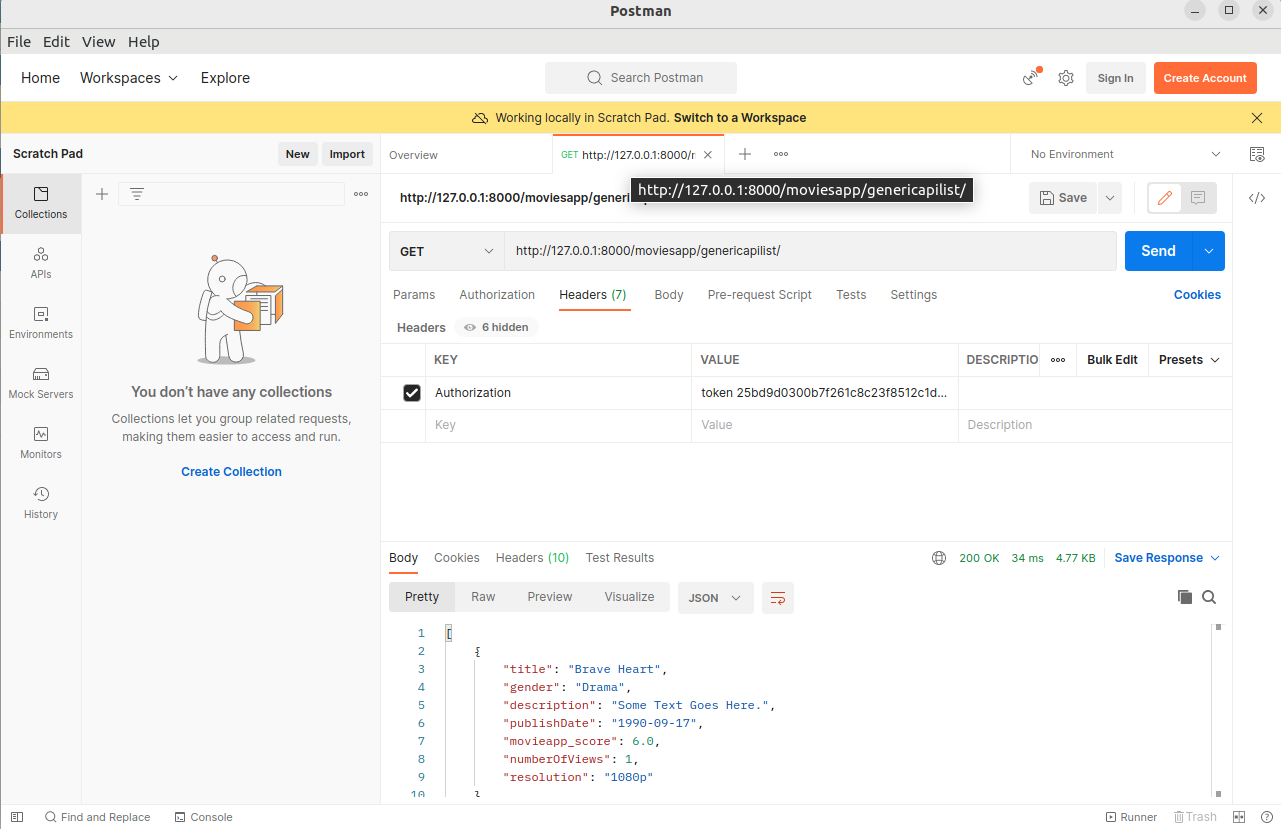
Task: Click the Sign In button
Action: point(1115,78)
